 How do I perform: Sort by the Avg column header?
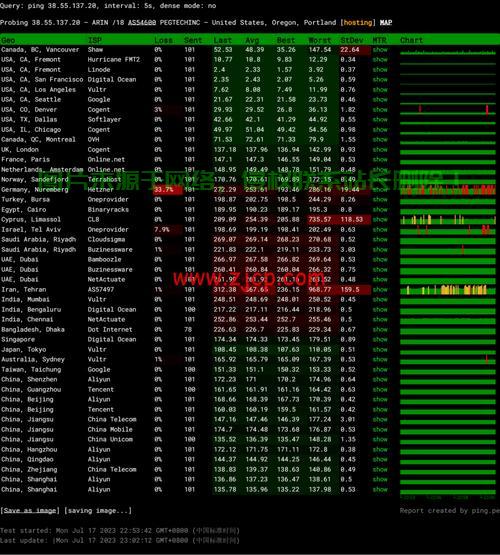252,40
